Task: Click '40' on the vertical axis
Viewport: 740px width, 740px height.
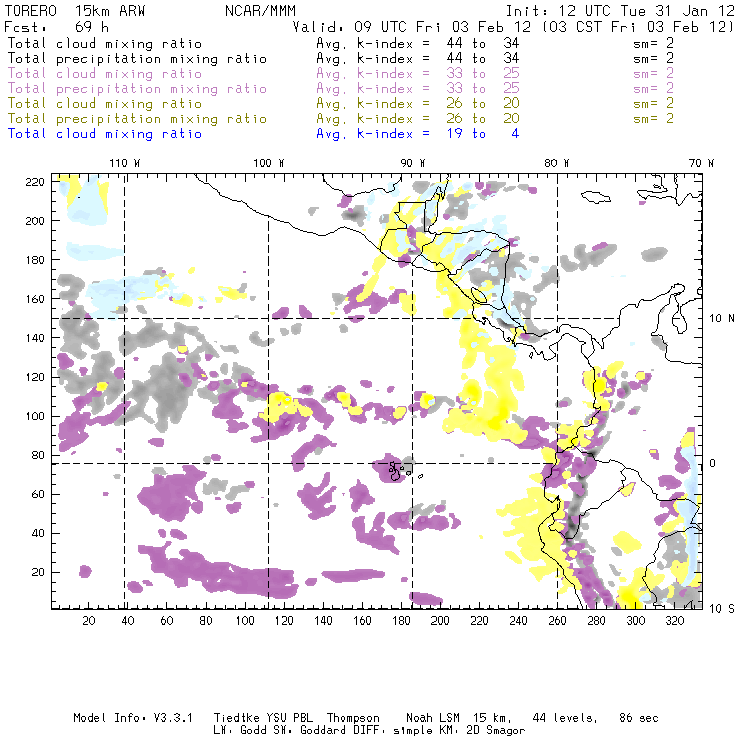Action: click(x=38, y=533)
